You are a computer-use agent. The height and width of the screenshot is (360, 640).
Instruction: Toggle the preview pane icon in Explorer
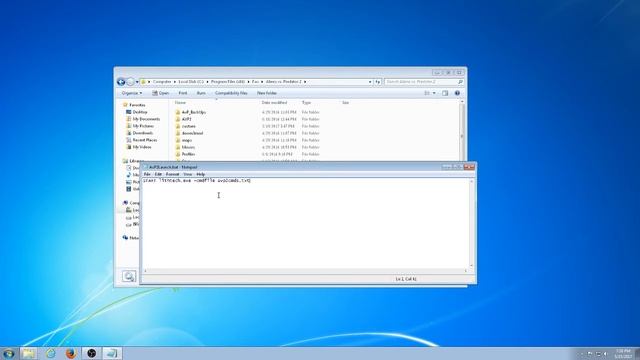[x=445, y=93]
